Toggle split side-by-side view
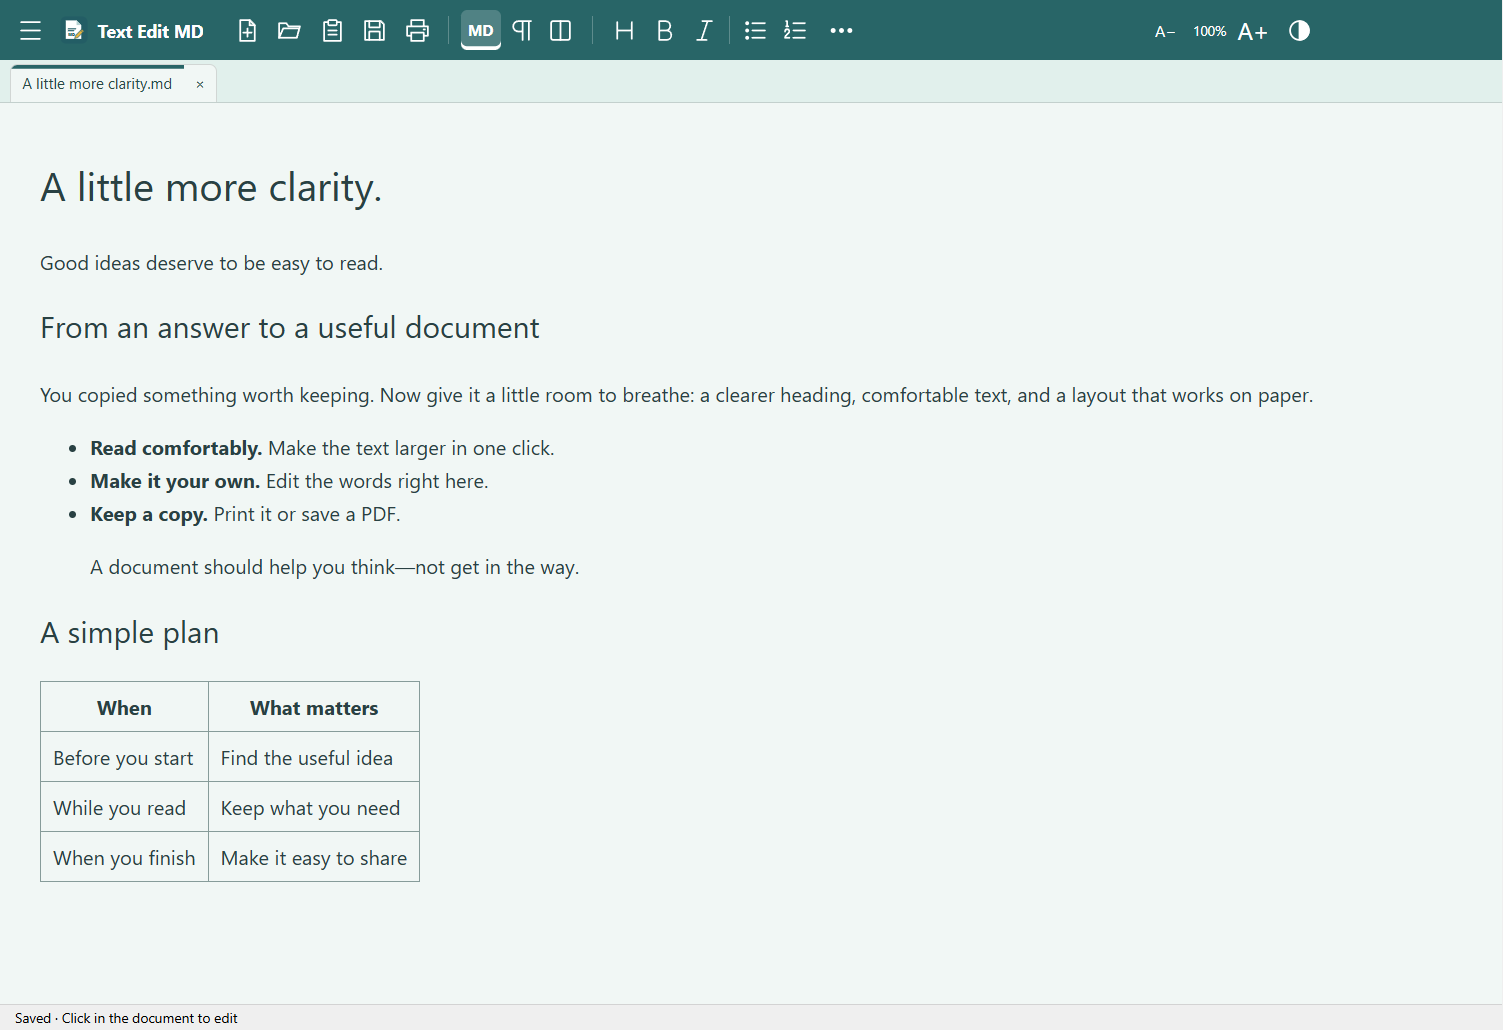1503x1030 pixels. click(561, 31)
